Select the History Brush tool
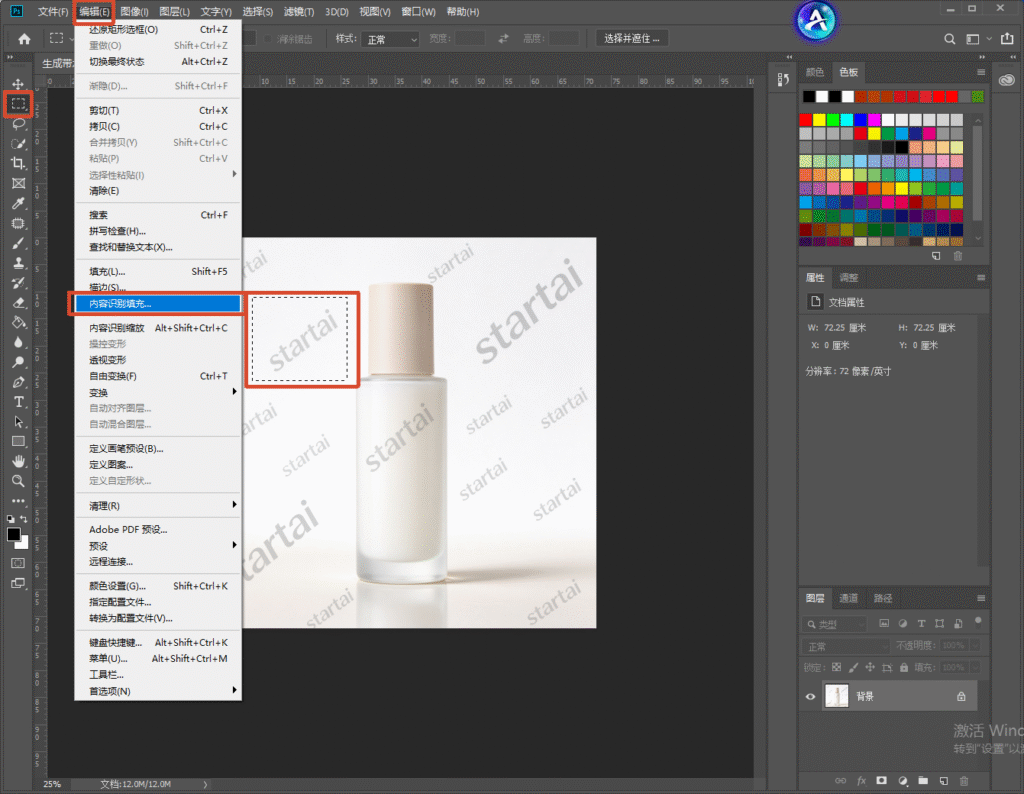This screenshot has height=794, width=1024. pyautogui.click(x=18, y=283)
